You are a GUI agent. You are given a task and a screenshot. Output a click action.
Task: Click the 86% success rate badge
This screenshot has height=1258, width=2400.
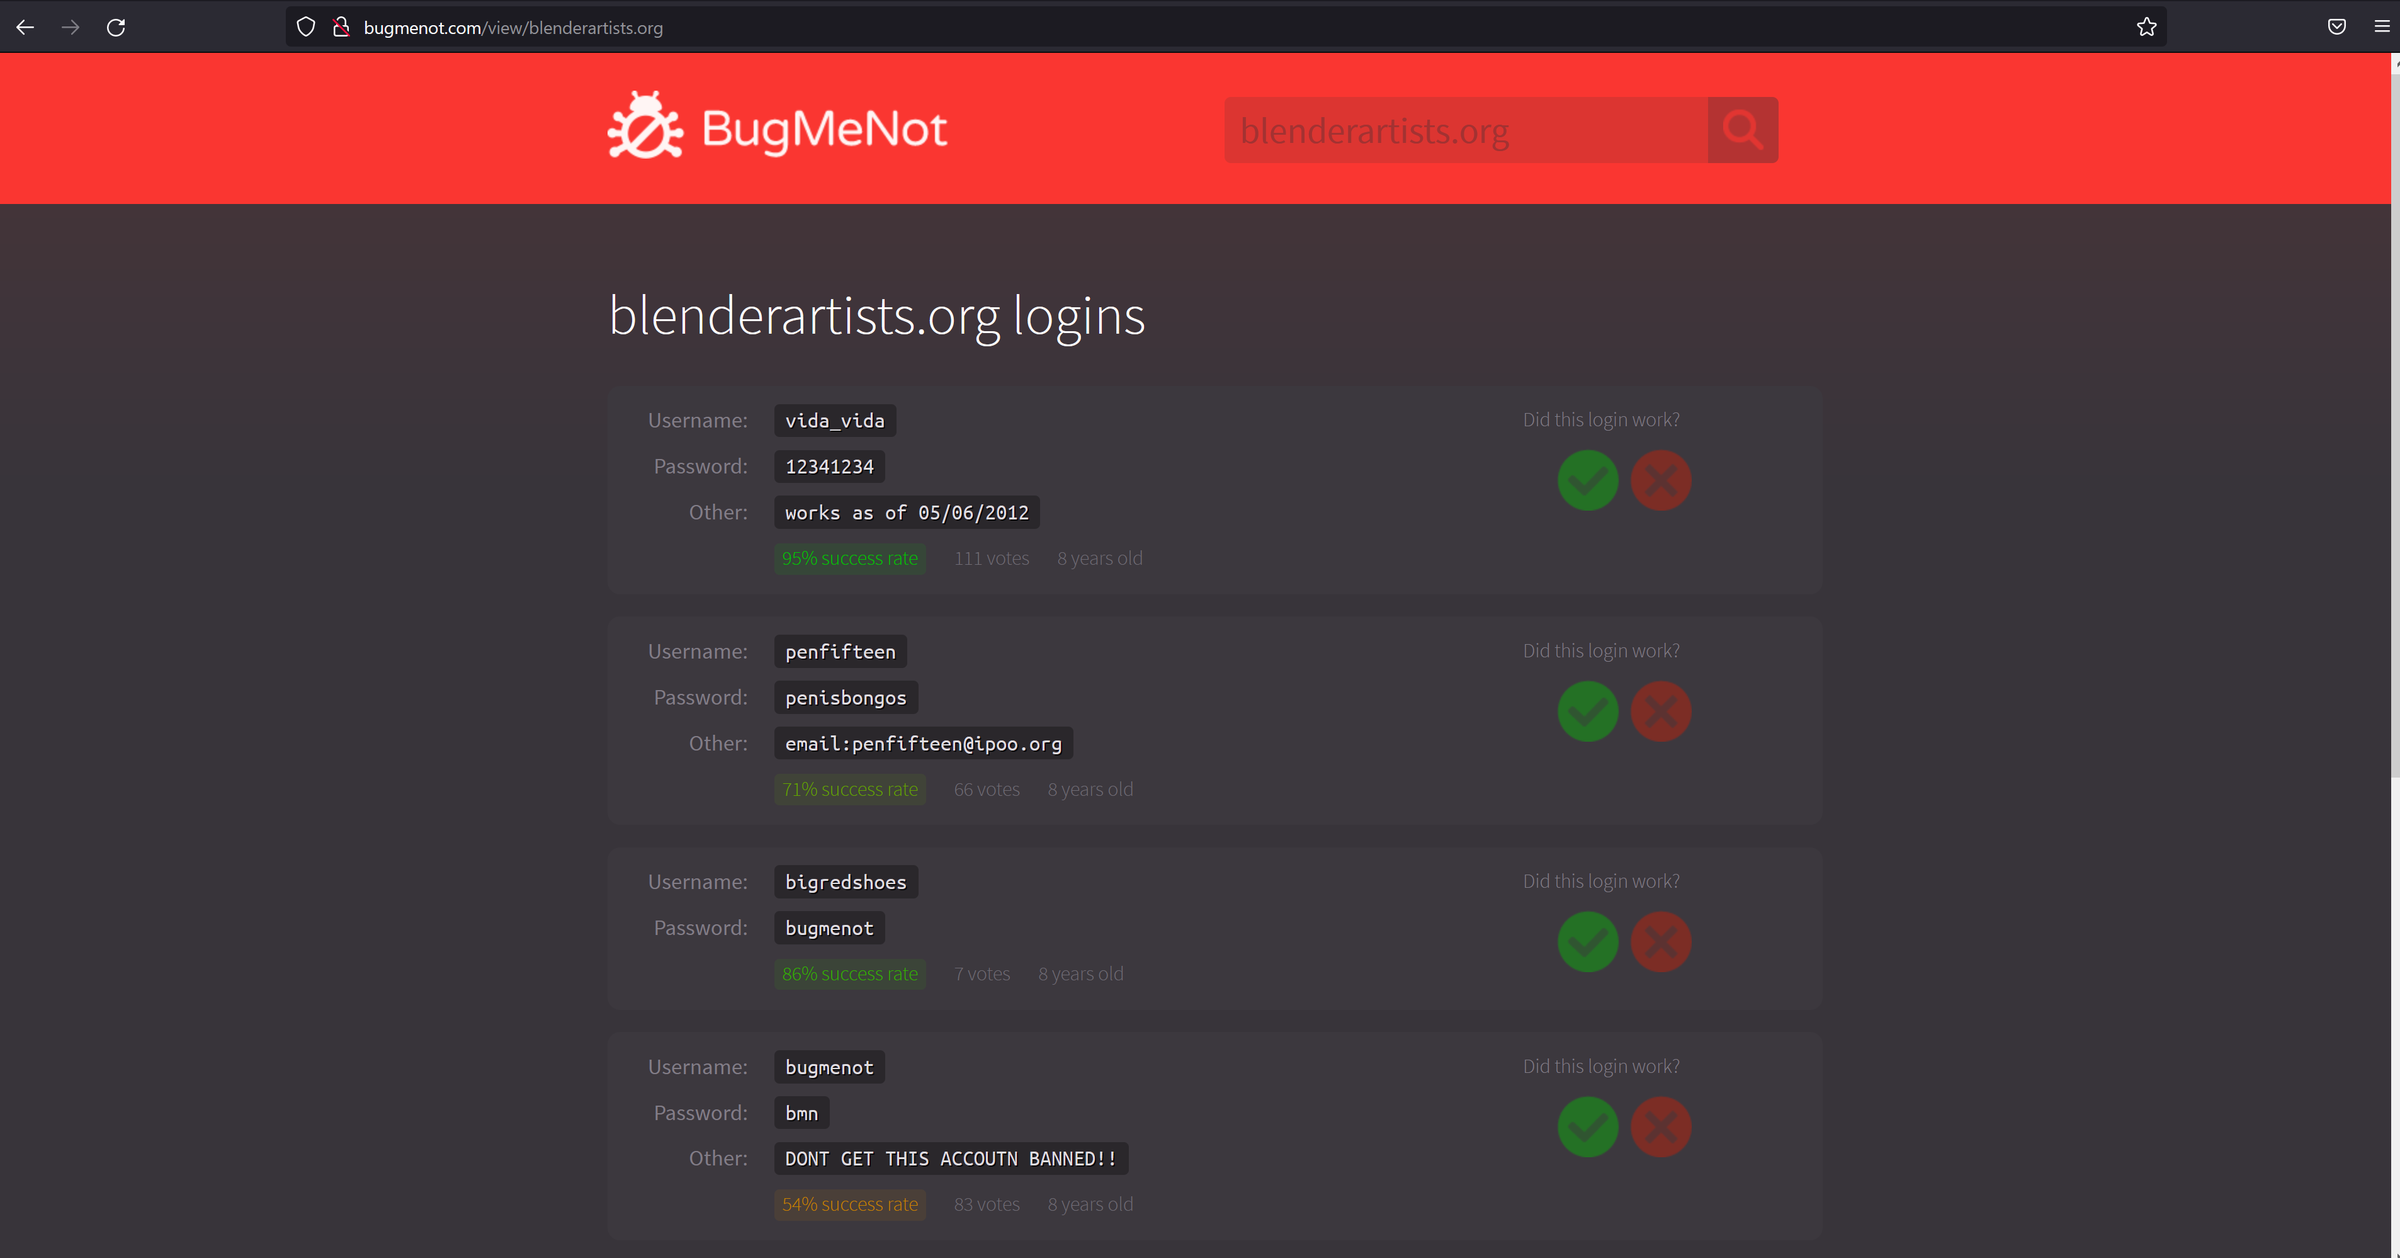click(x=850, y=974)
